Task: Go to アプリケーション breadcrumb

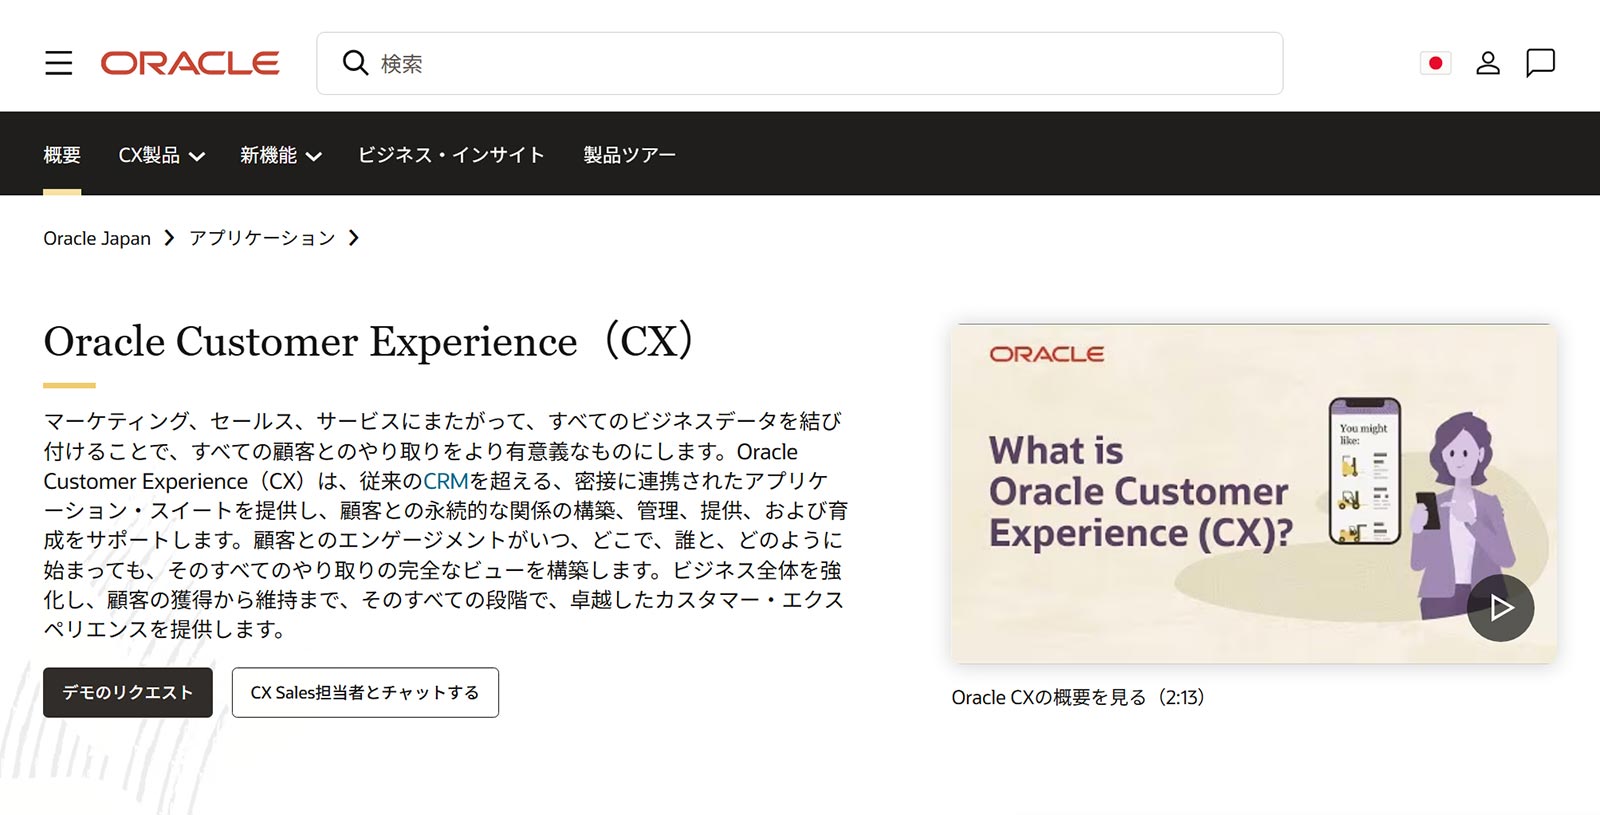Action: pyautogui.click(x=262, y=238)
